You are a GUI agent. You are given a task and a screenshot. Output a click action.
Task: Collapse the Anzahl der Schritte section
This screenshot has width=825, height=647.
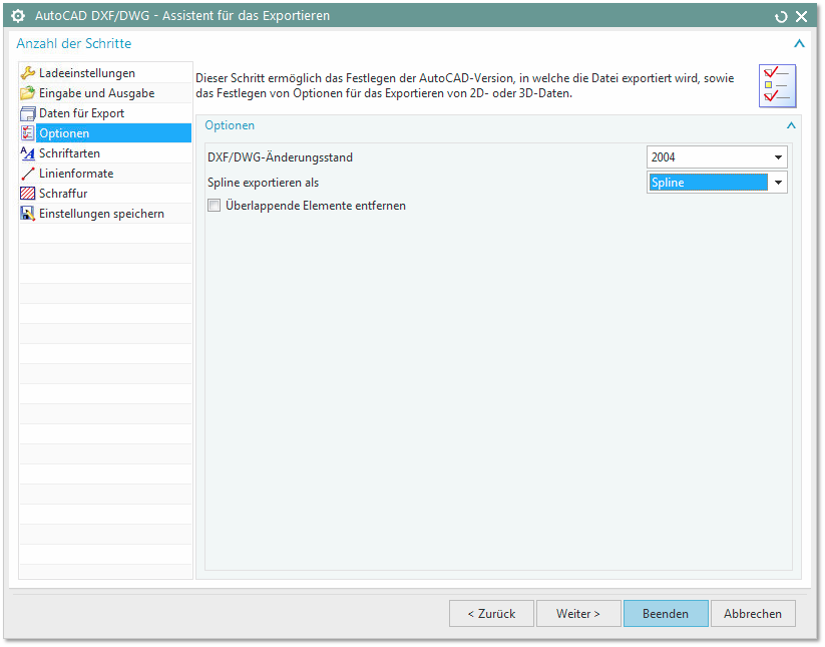[799, 44]
